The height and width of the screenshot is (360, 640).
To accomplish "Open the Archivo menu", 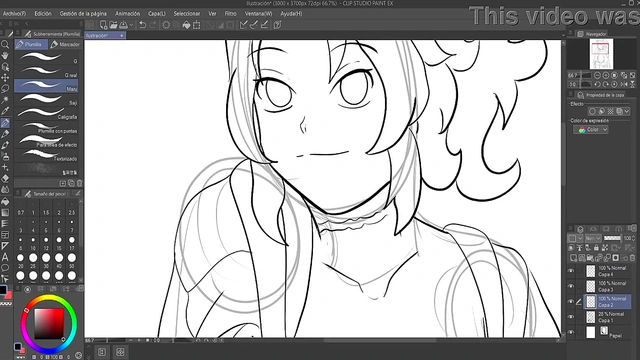I will 14,13.
